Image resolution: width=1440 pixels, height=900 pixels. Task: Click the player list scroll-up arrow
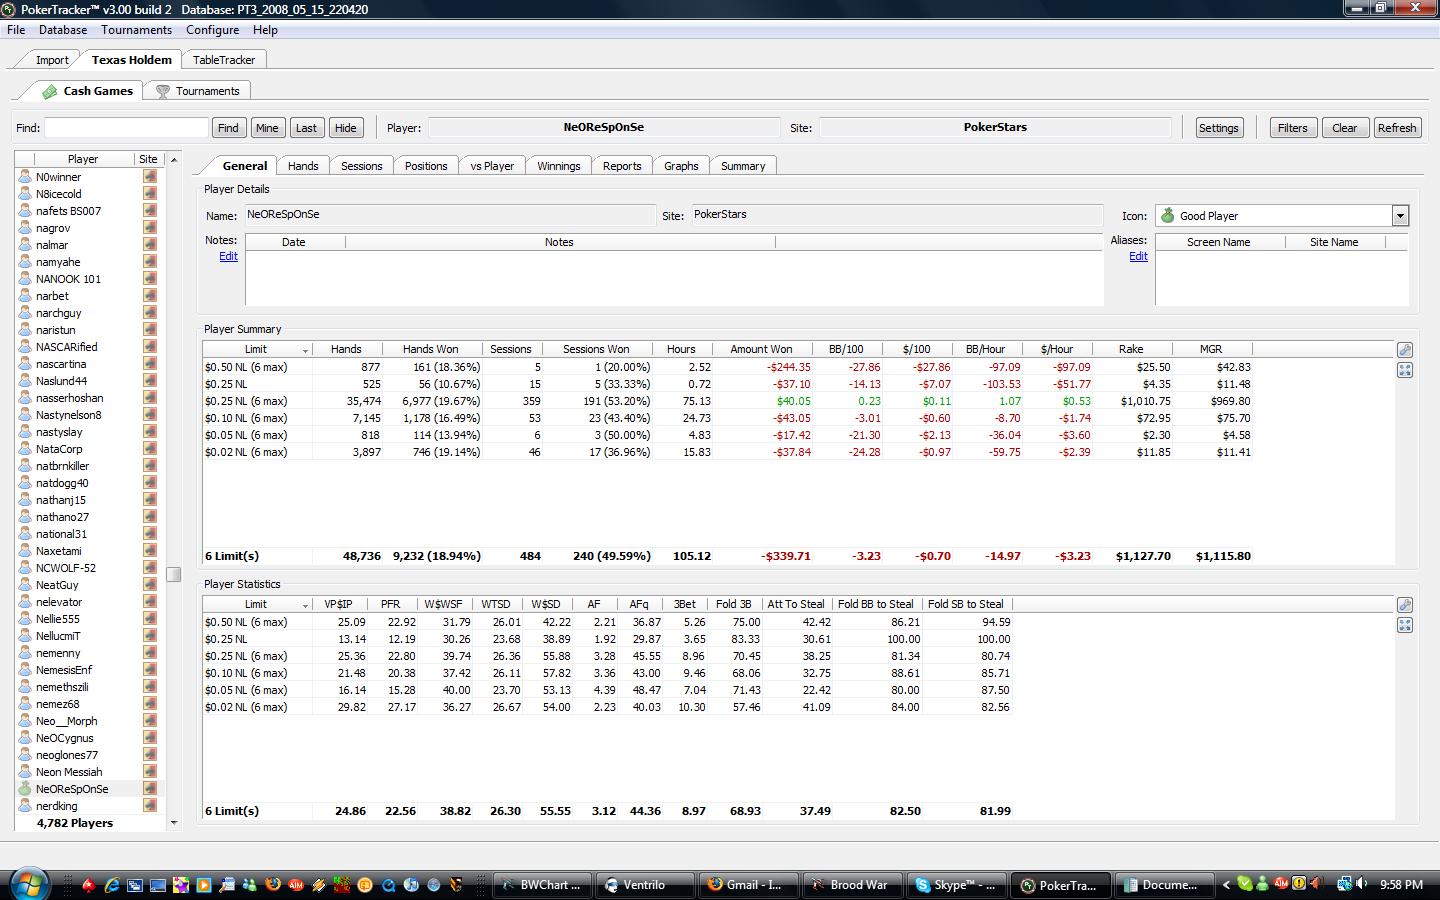click(174, 159)
